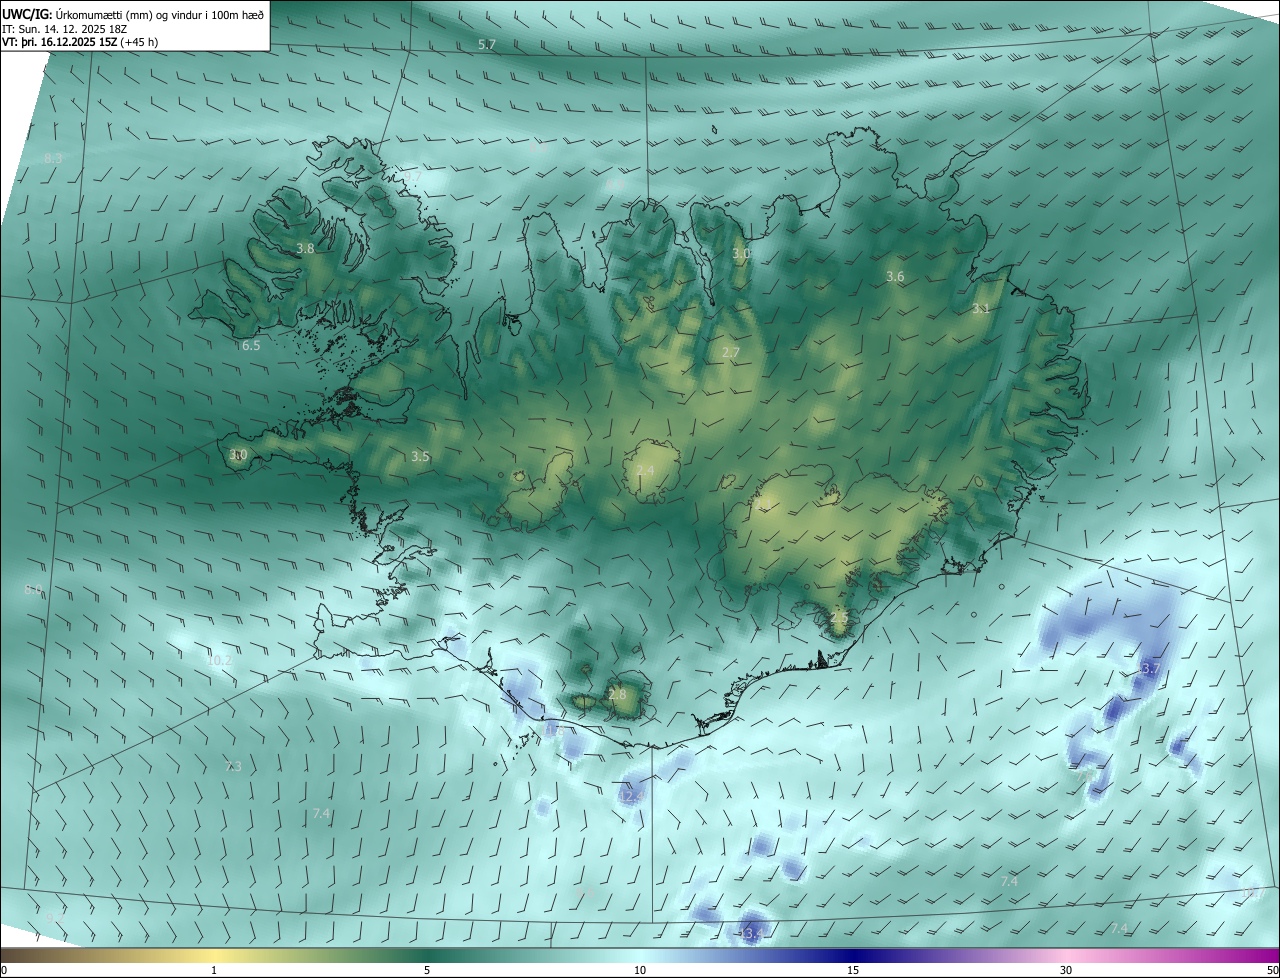Viewport: 1280px width, 978px height.
Task: Click the 3.6 value in northeast Iceland
Action: coord(895,276)
